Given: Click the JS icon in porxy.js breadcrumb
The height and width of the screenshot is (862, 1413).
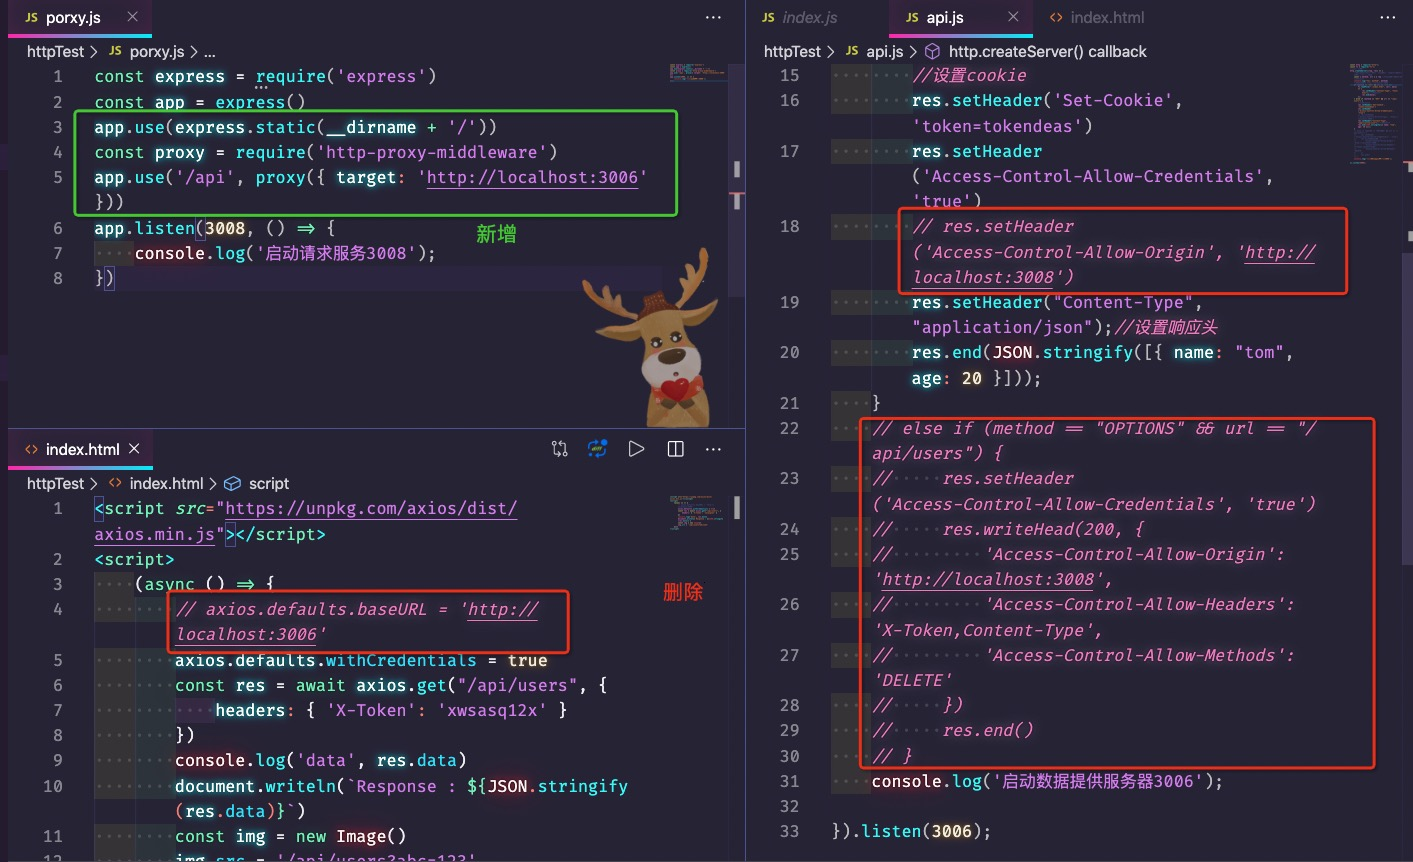Looking at the screenshot, I should pyautogui.click(x=115, y=51).
